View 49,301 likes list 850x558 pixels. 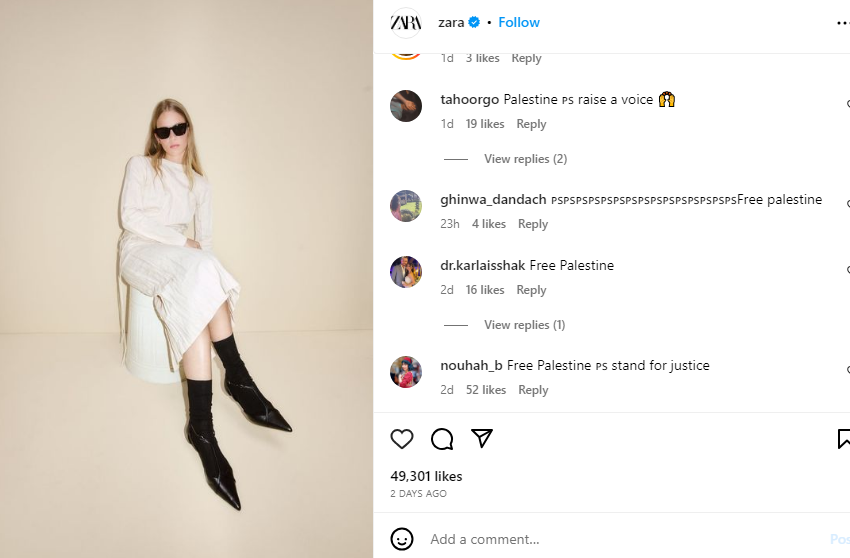click(426, 476)
